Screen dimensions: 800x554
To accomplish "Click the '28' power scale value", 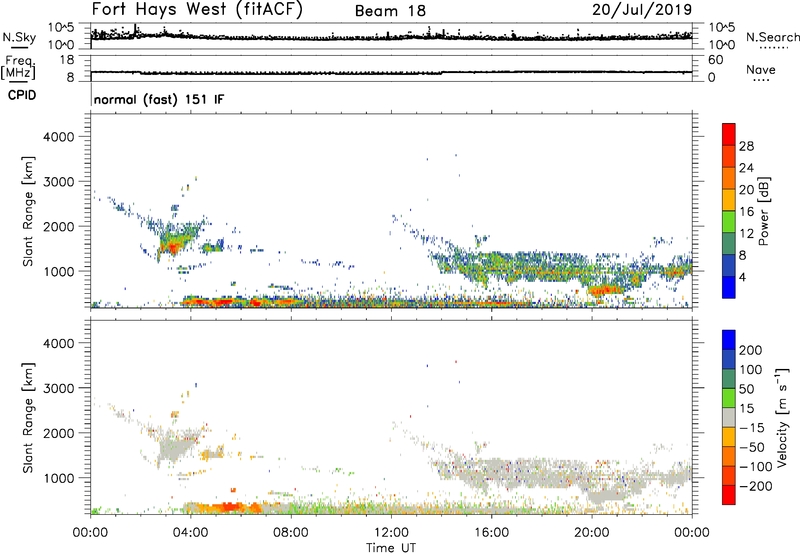I will [746, 146].
